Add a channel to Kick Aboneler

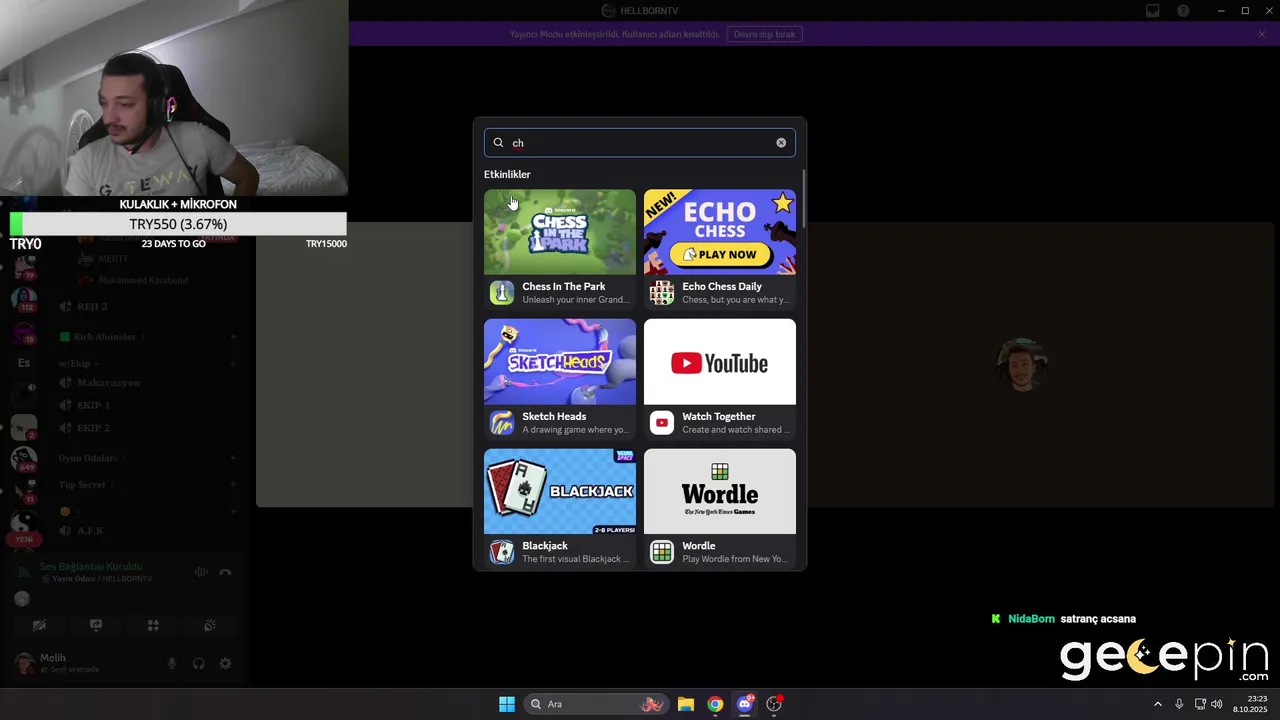[233, 337]
